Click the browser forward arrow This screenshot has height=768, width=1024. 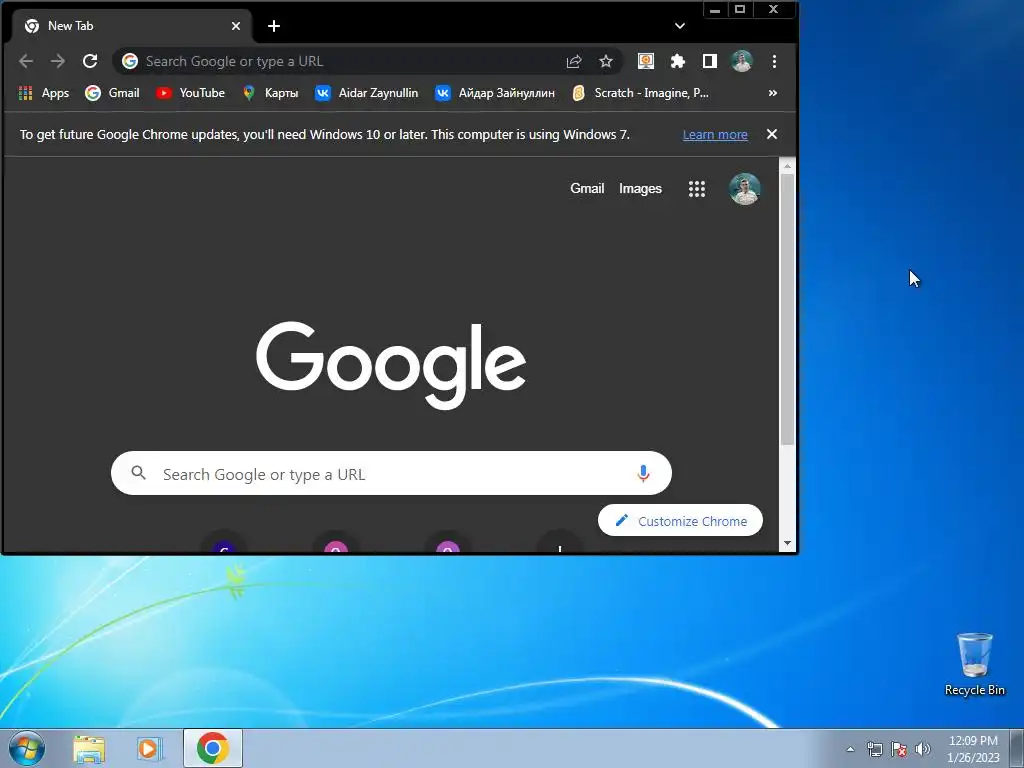click(x=58, y=61)
